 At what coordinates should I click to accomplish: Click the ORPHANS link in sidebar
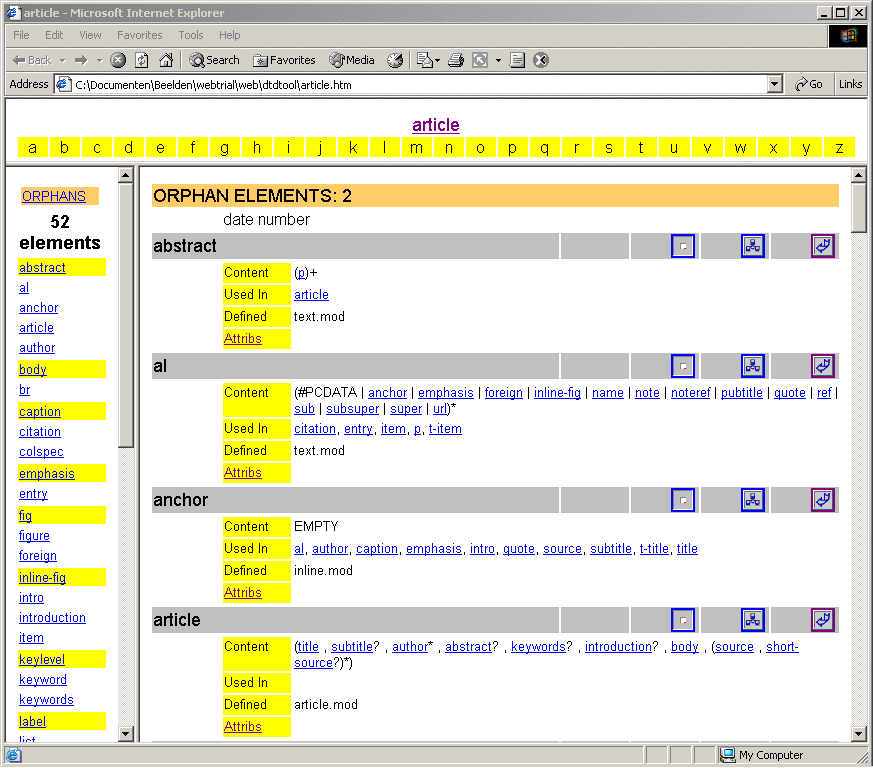click(x=54, y=196)
